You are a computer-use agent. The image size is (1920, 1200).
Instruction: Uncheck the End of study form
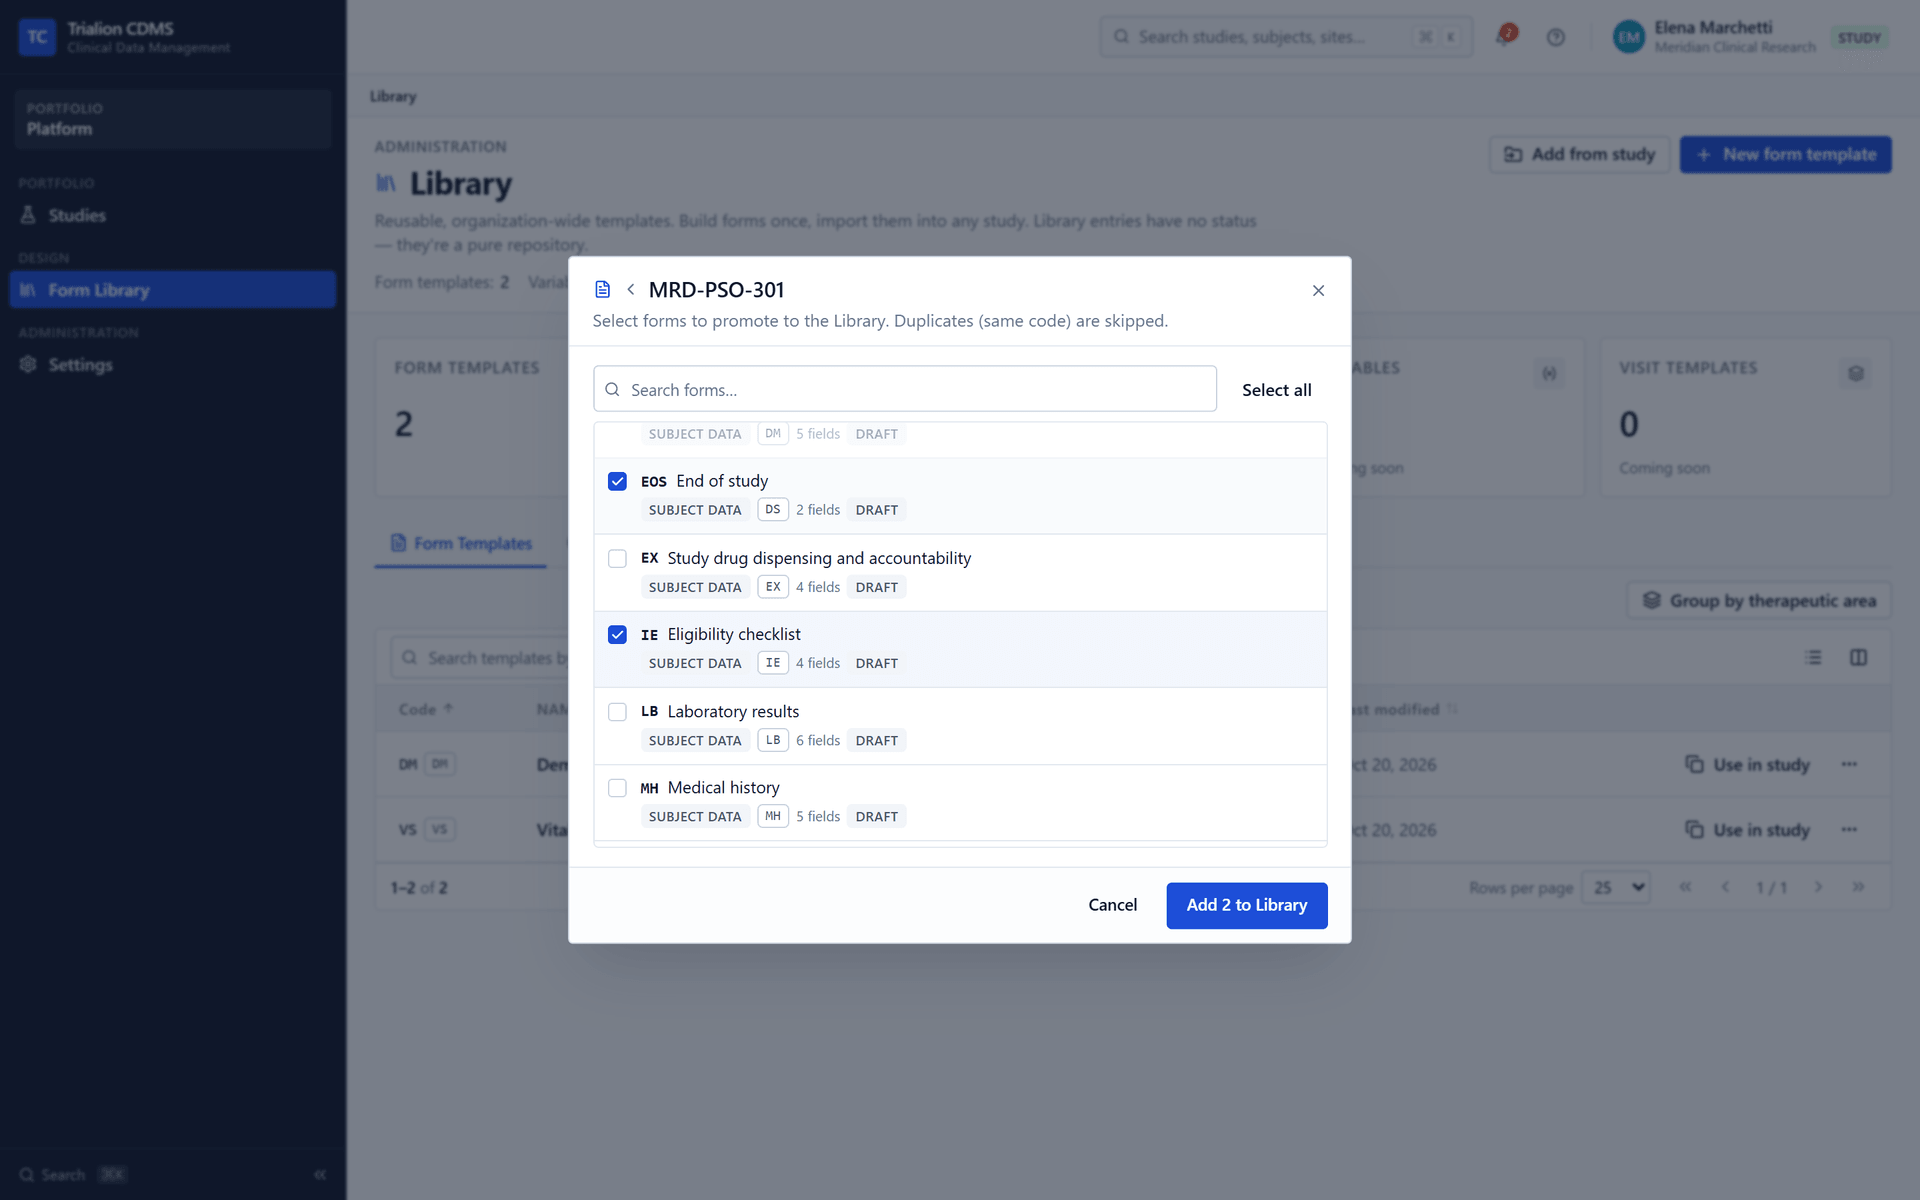click(x=617, y=481)
